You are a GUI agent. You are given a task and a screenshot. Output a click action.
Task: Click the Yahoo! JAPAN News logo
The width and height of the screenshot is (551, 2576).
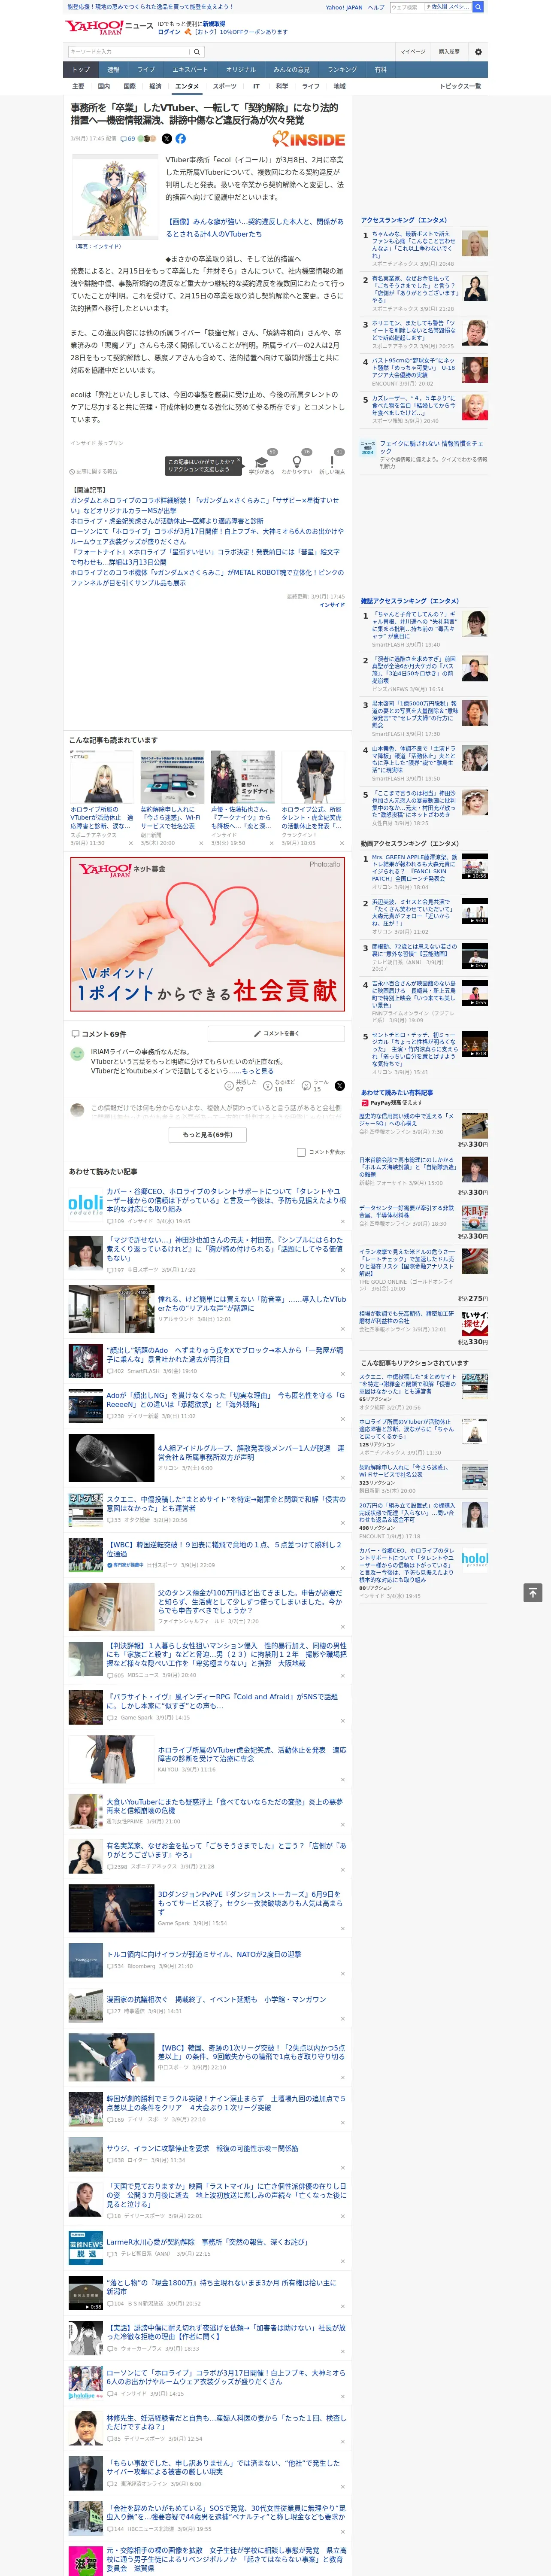(109, 27)
